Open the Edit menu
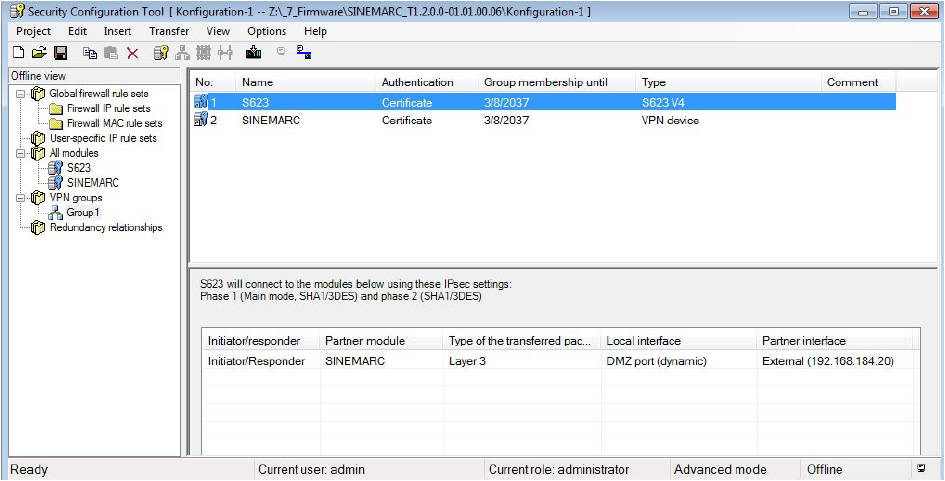 [77, 31]
